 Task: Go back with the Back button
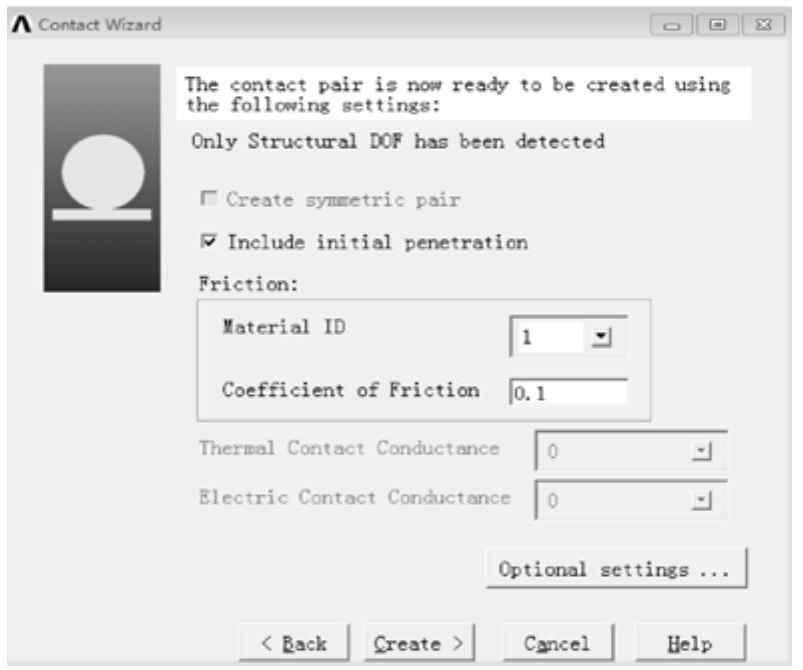pos(294,644)
